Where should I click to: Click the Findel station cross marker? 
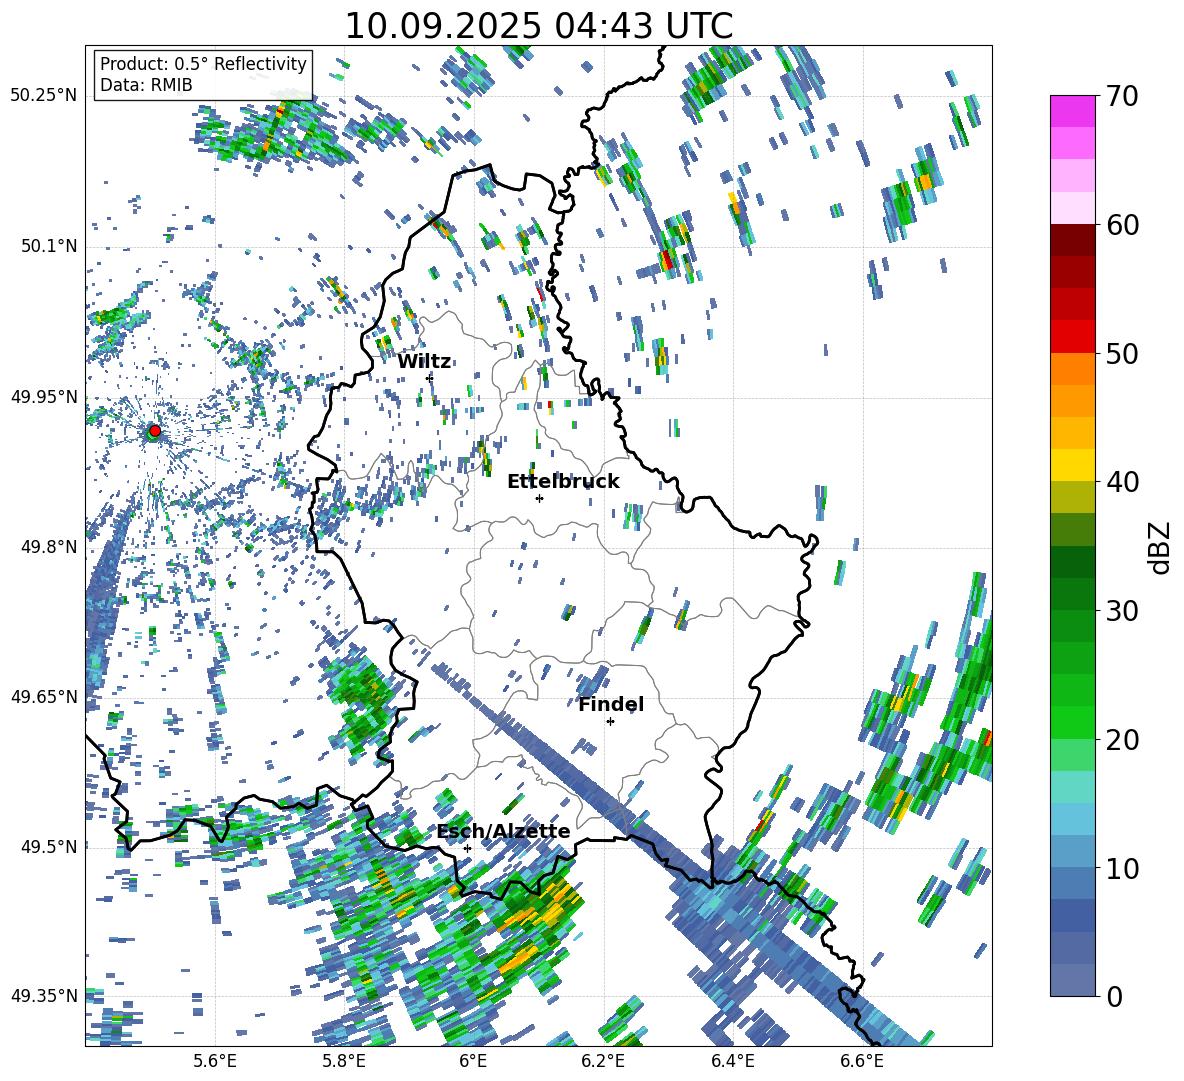(x=610, y=722)
